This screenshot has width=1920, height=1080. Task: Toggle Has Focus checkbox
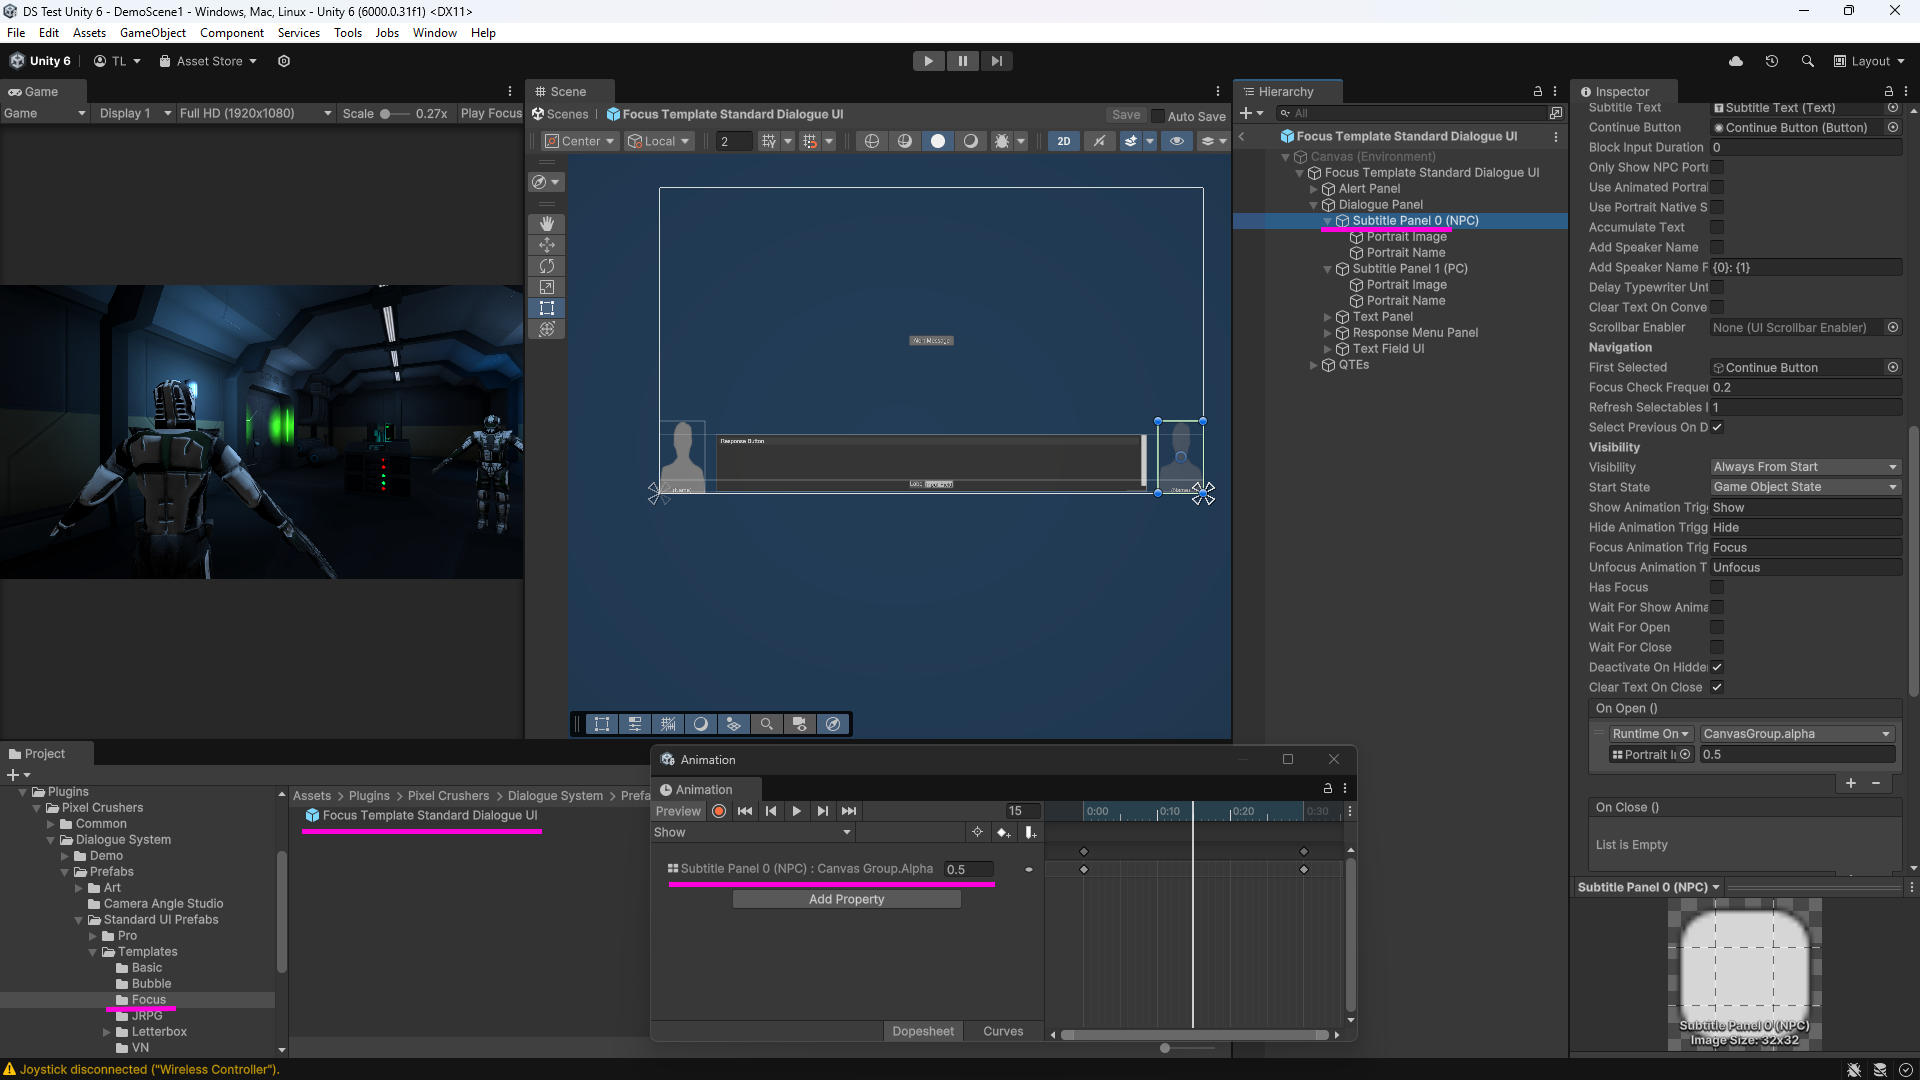pyautogui.click(x=1717, y=587)
